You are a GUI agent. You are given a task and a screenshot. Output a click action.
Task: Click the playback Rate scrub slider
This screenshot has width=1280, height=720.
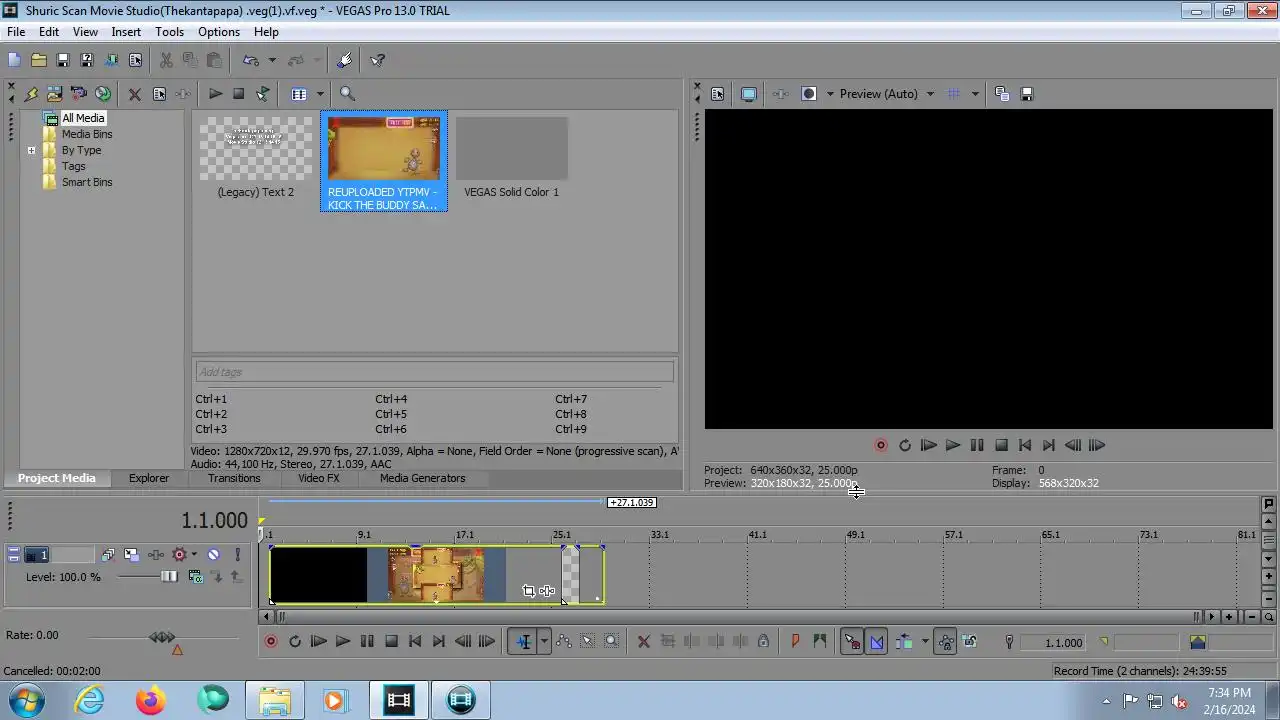pyautogui.click(x=162, y=636)
